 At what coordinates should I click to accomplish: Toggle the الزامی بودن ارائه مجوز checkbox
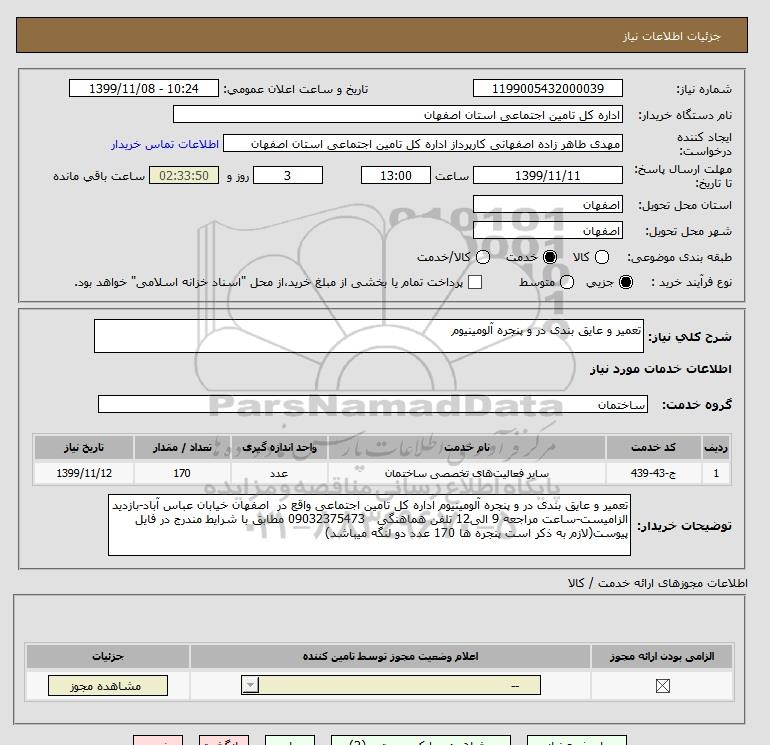click(x=662, y=686)
